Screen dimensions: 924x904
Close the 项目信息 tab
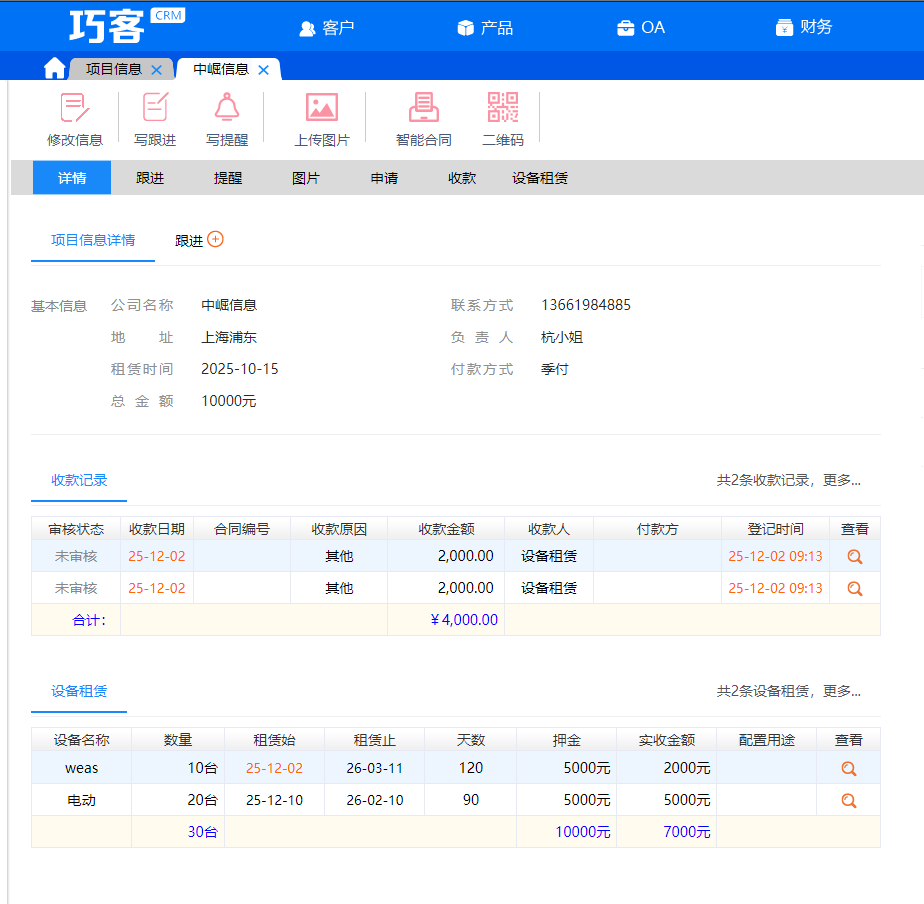pos(156,70)
